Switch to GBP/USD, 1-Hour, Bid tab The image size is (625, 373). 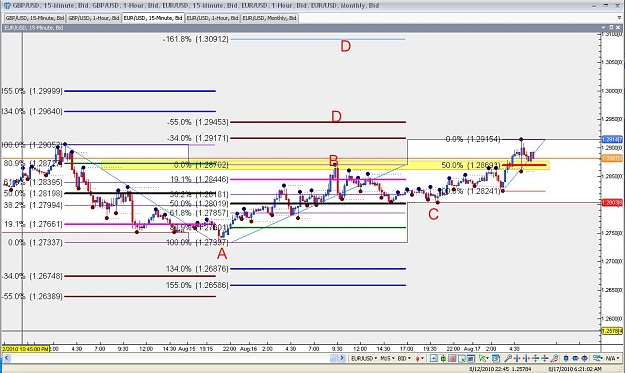pos(94,18)
